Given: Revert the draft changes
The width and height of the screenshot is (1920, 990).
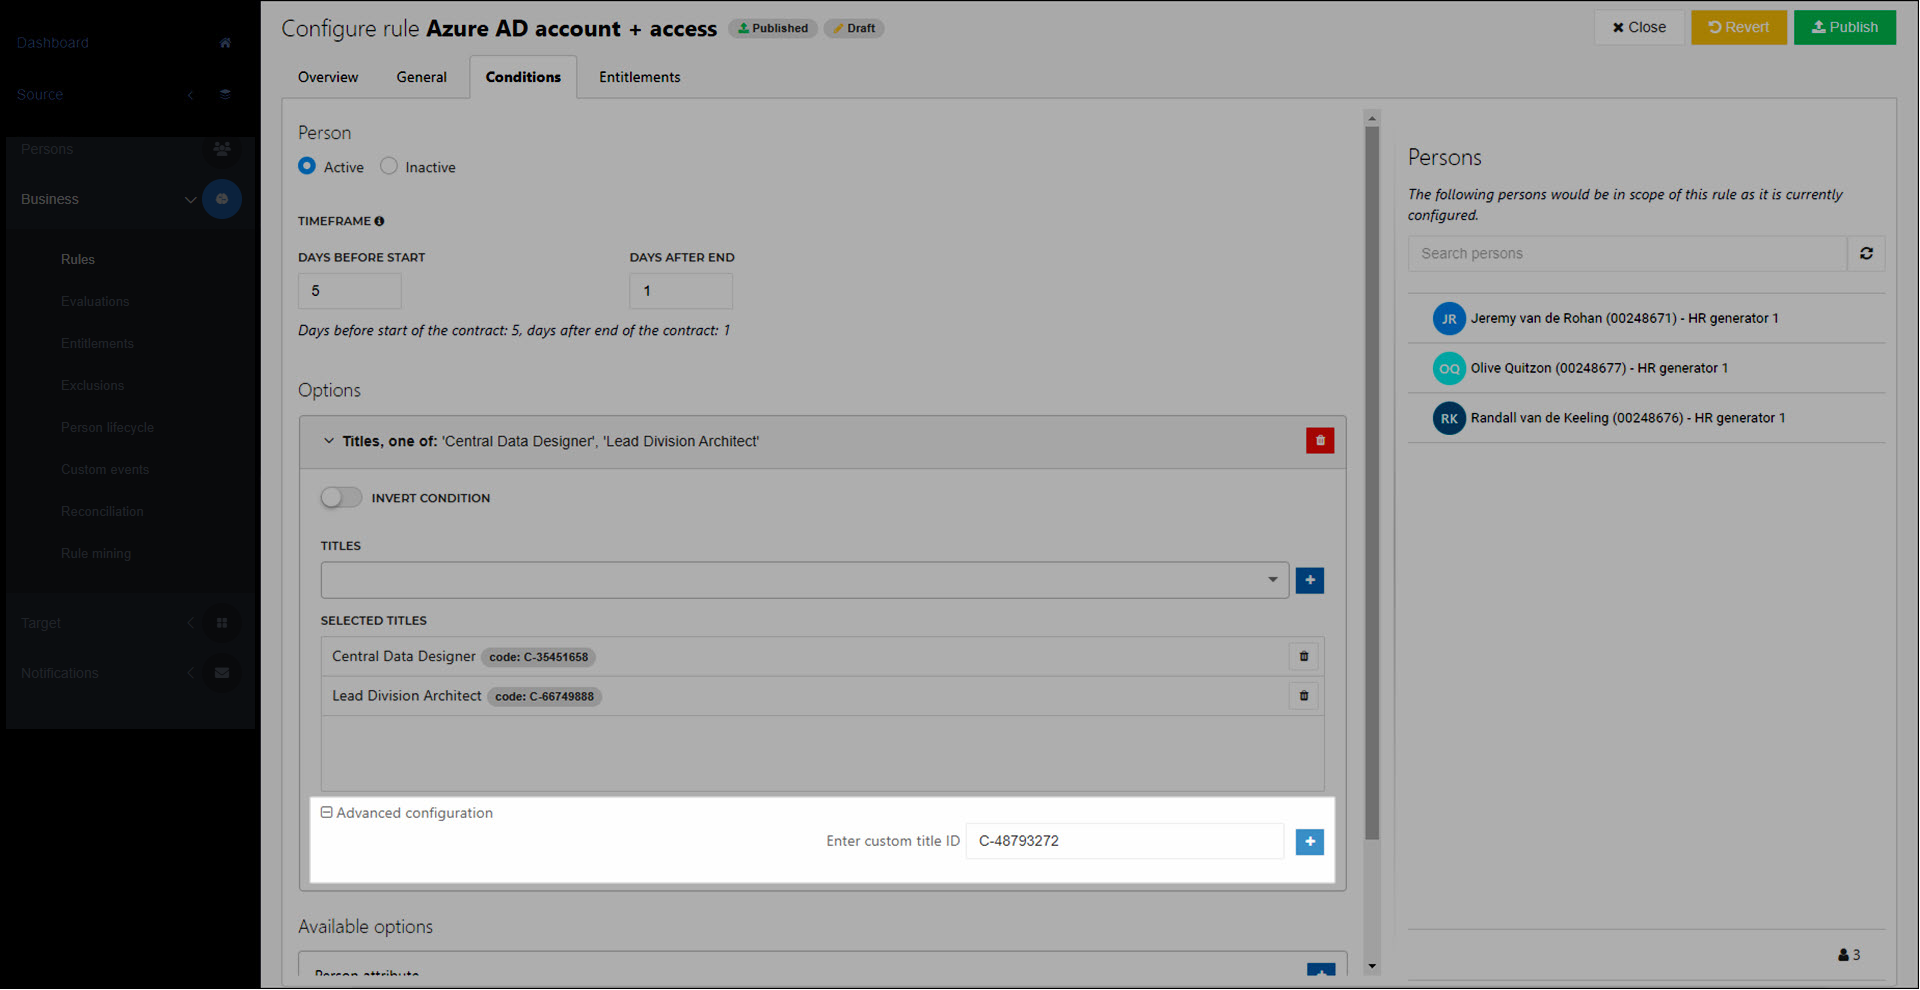Looking at the screenshot, I should click(x=1738, y=27).
